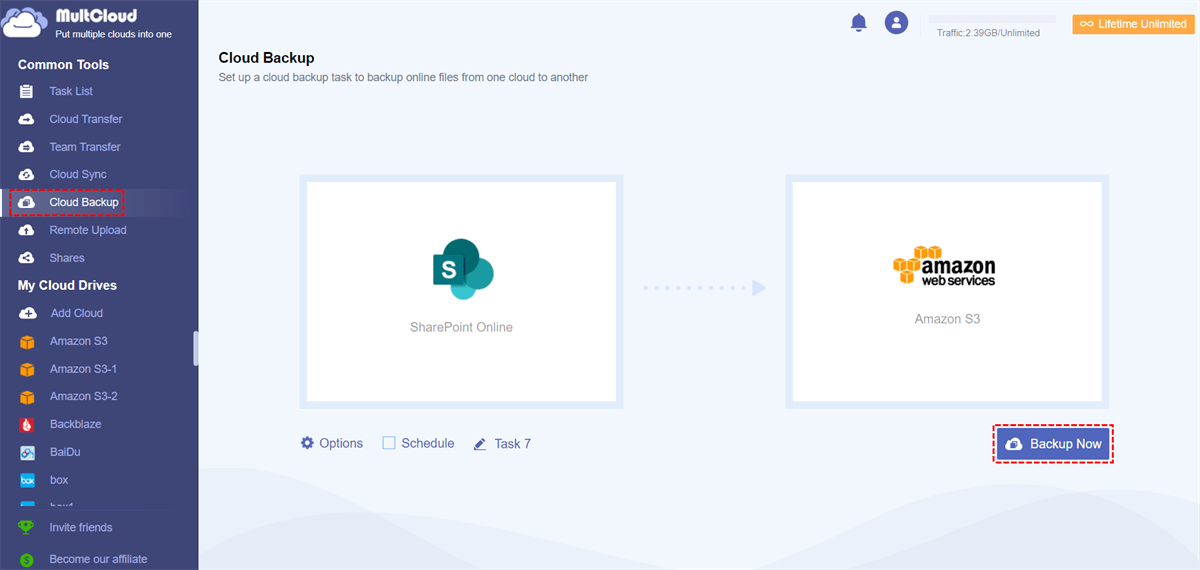Open Amazon S3 drive
Image resolution: width=1200 pixels, height=570 pixels.
[x=79, y=341]
